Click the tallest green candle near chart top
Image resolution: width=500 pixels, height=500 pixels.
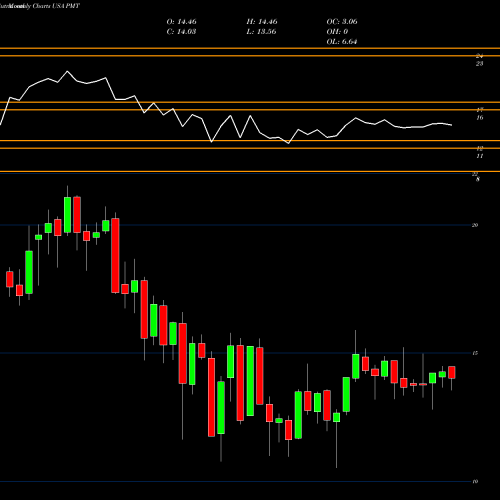(67, 215)
